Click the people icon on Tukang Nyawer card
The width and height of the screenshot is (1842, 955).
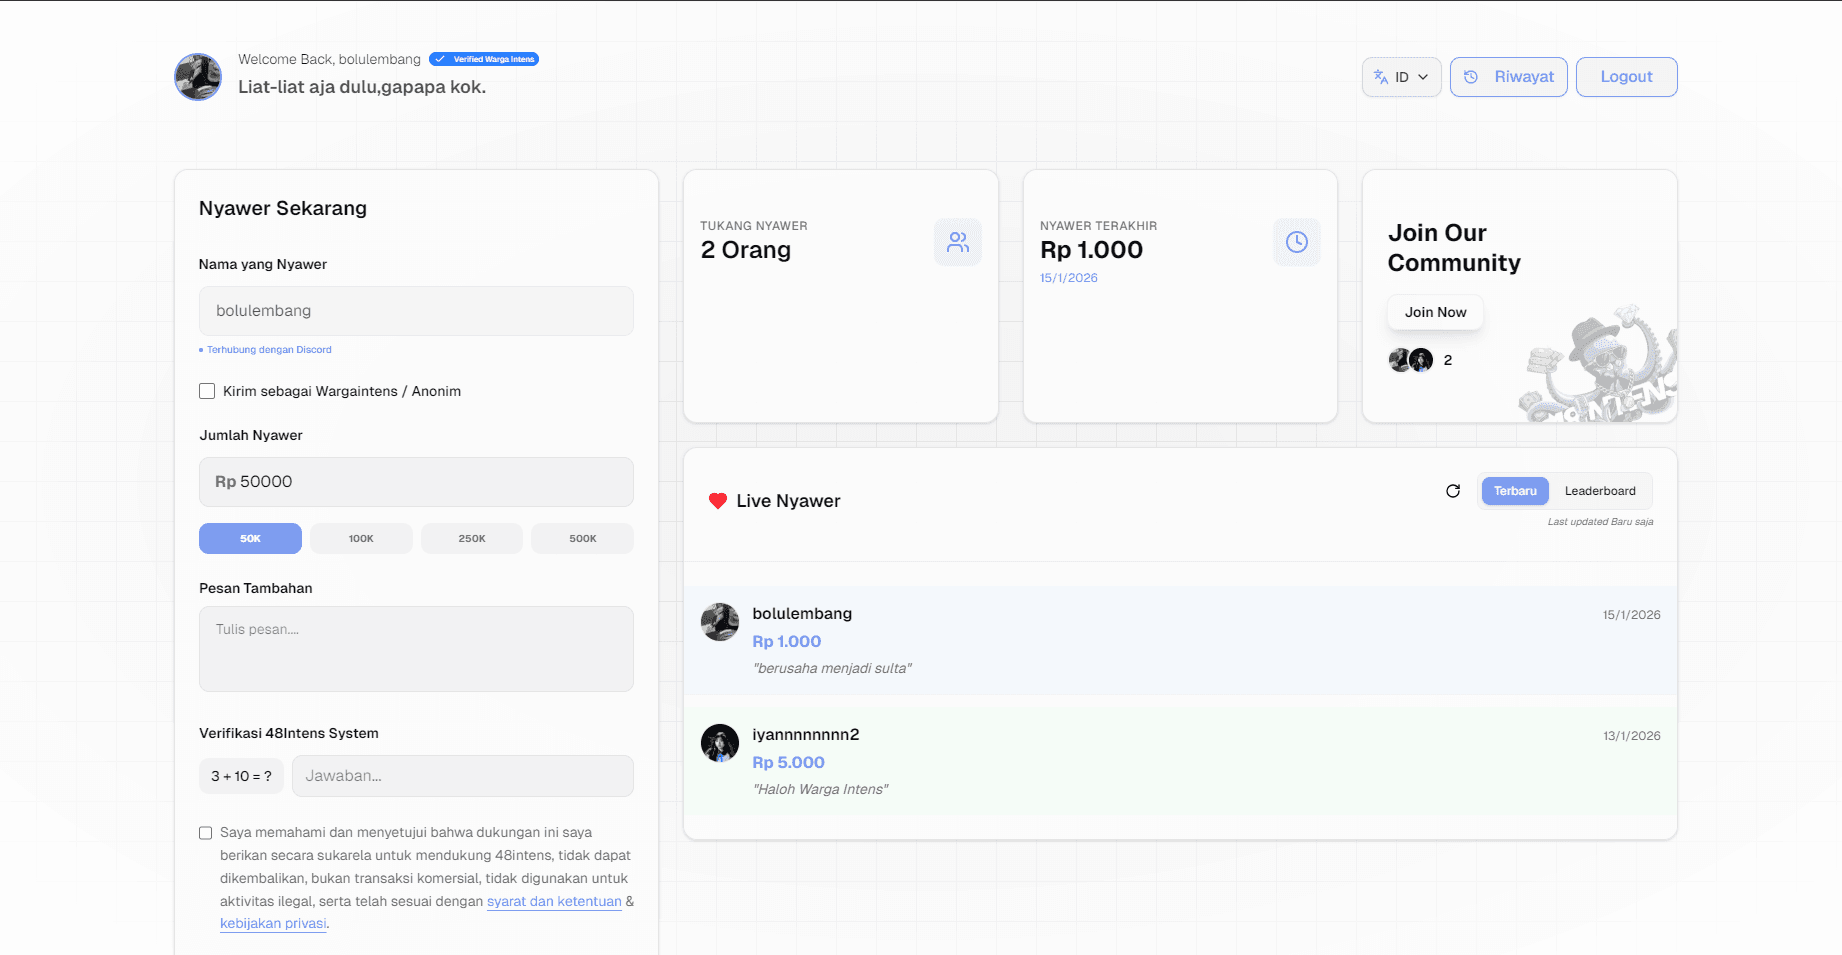[958, 242]
